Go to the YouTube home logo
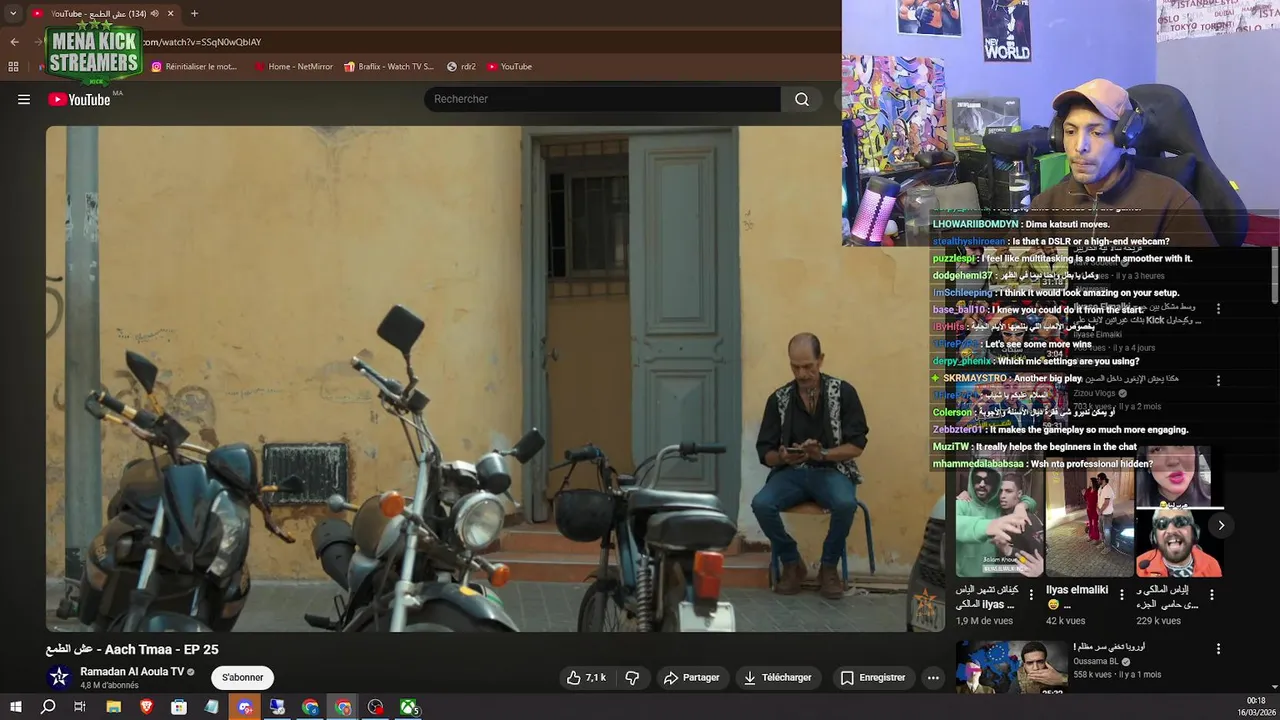The height and width of the screenshot is (720, 1280). click(79, 99)
